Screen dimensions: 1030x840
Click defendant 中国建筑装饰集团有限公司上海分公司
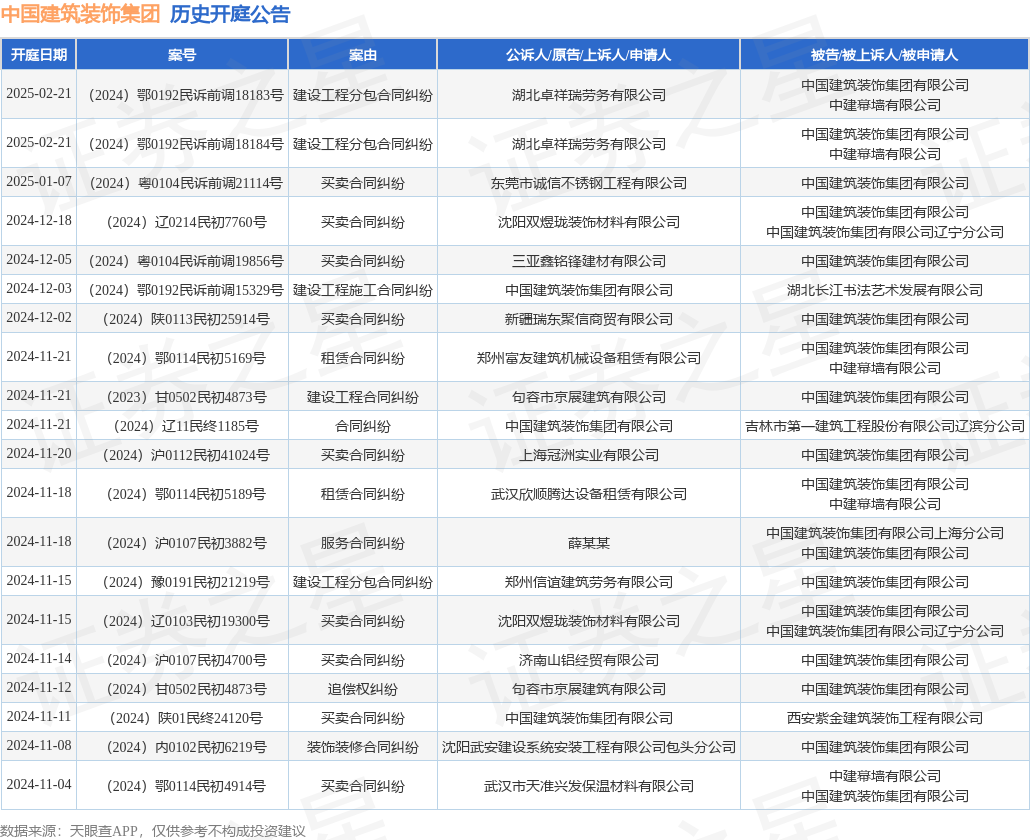pos(885,533)
